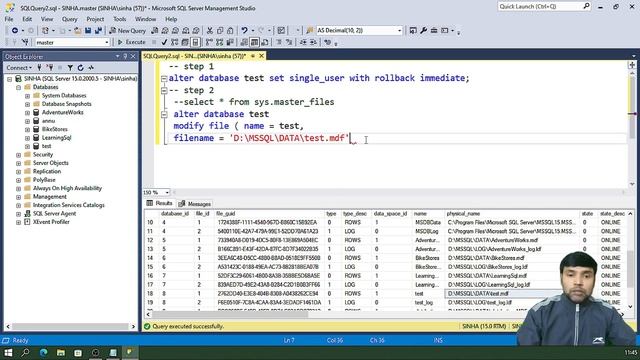
Task: Toggle Results to Grid mode
Action: pyautogui.click(x=254, y=42)
